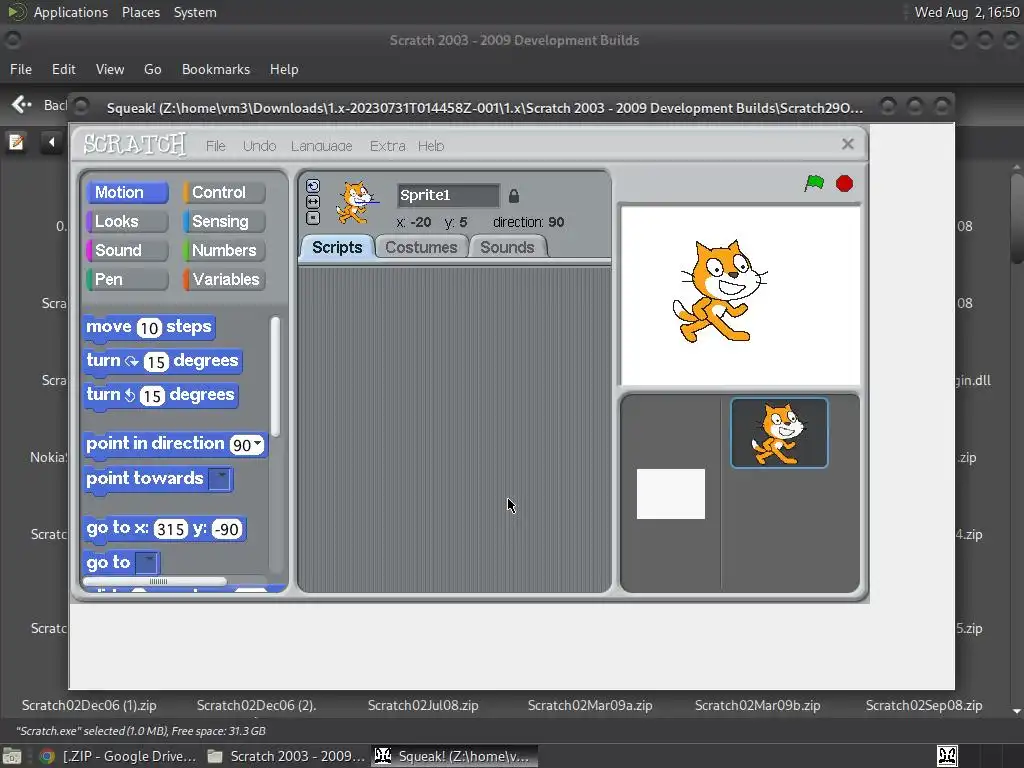This screenshot has height=768, width=1024.
Task: Click the show desktop icon in taskbar
Action: coord(12,756)
